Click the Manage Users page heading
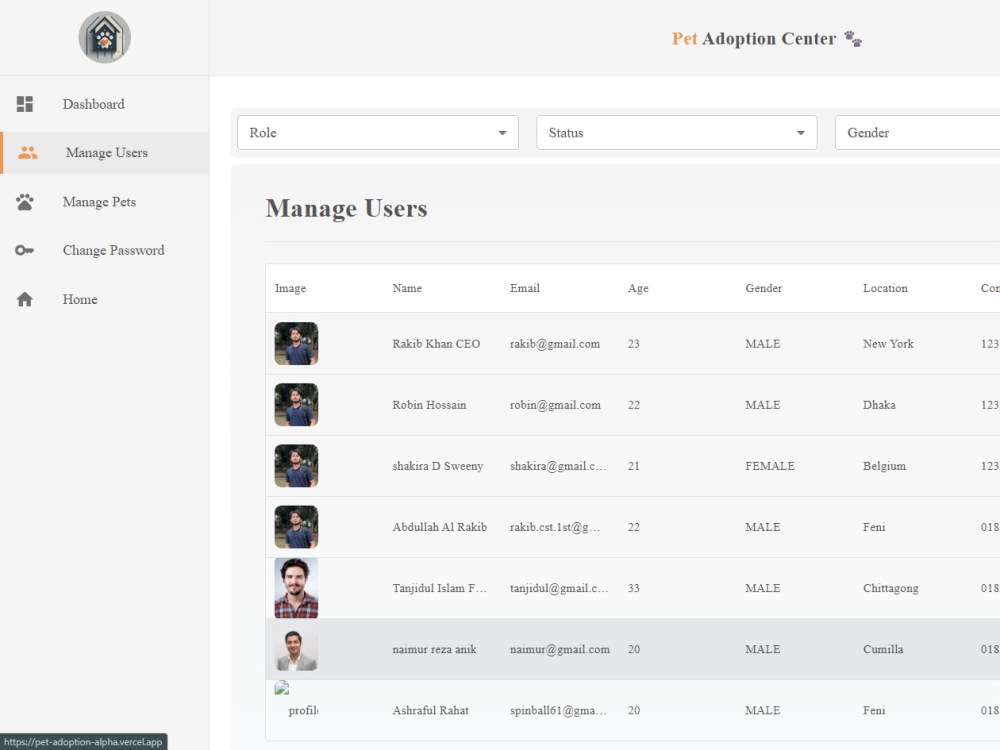Image resolution: width=1000 pixels, height=750 pixels. 346,209
